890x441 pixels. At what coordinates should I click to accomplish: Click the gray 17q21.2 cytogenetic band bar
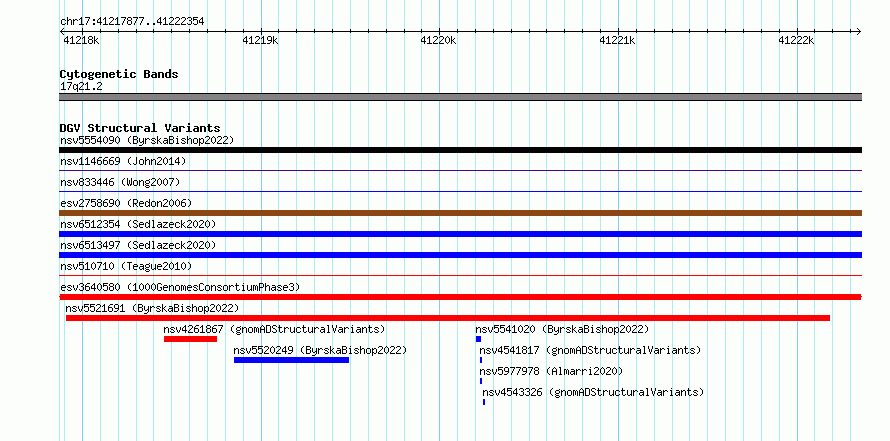click(460, 97)
